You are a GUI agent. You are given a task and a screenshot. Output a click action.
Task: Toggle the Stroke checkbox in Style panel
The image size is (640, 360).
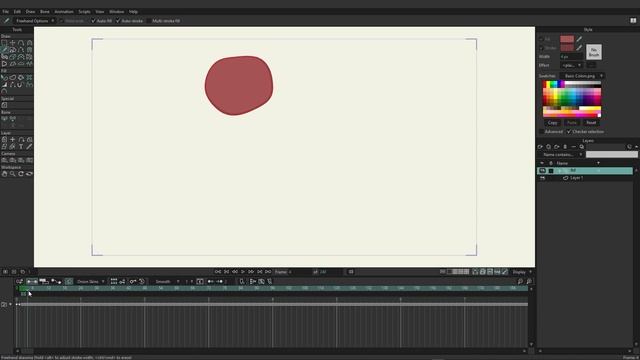coord(541,48)
